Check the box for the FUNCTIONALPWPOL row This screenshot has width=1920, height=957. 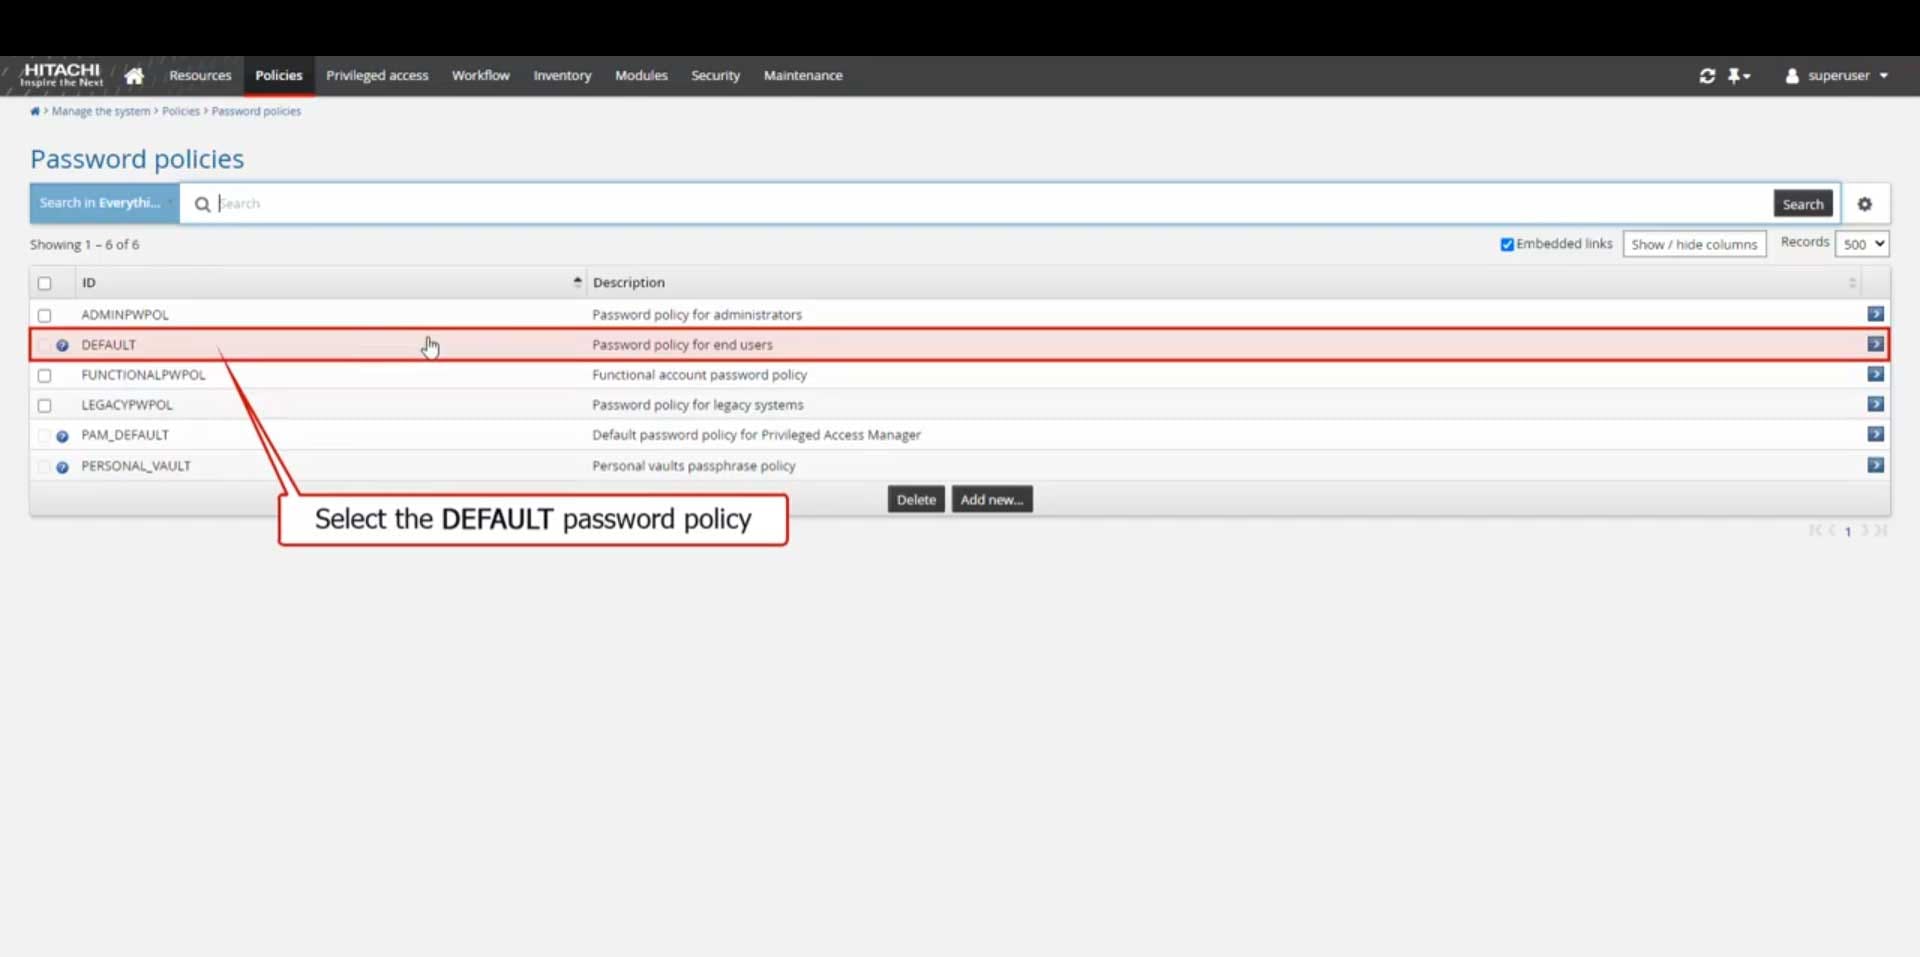pos(44,375)
